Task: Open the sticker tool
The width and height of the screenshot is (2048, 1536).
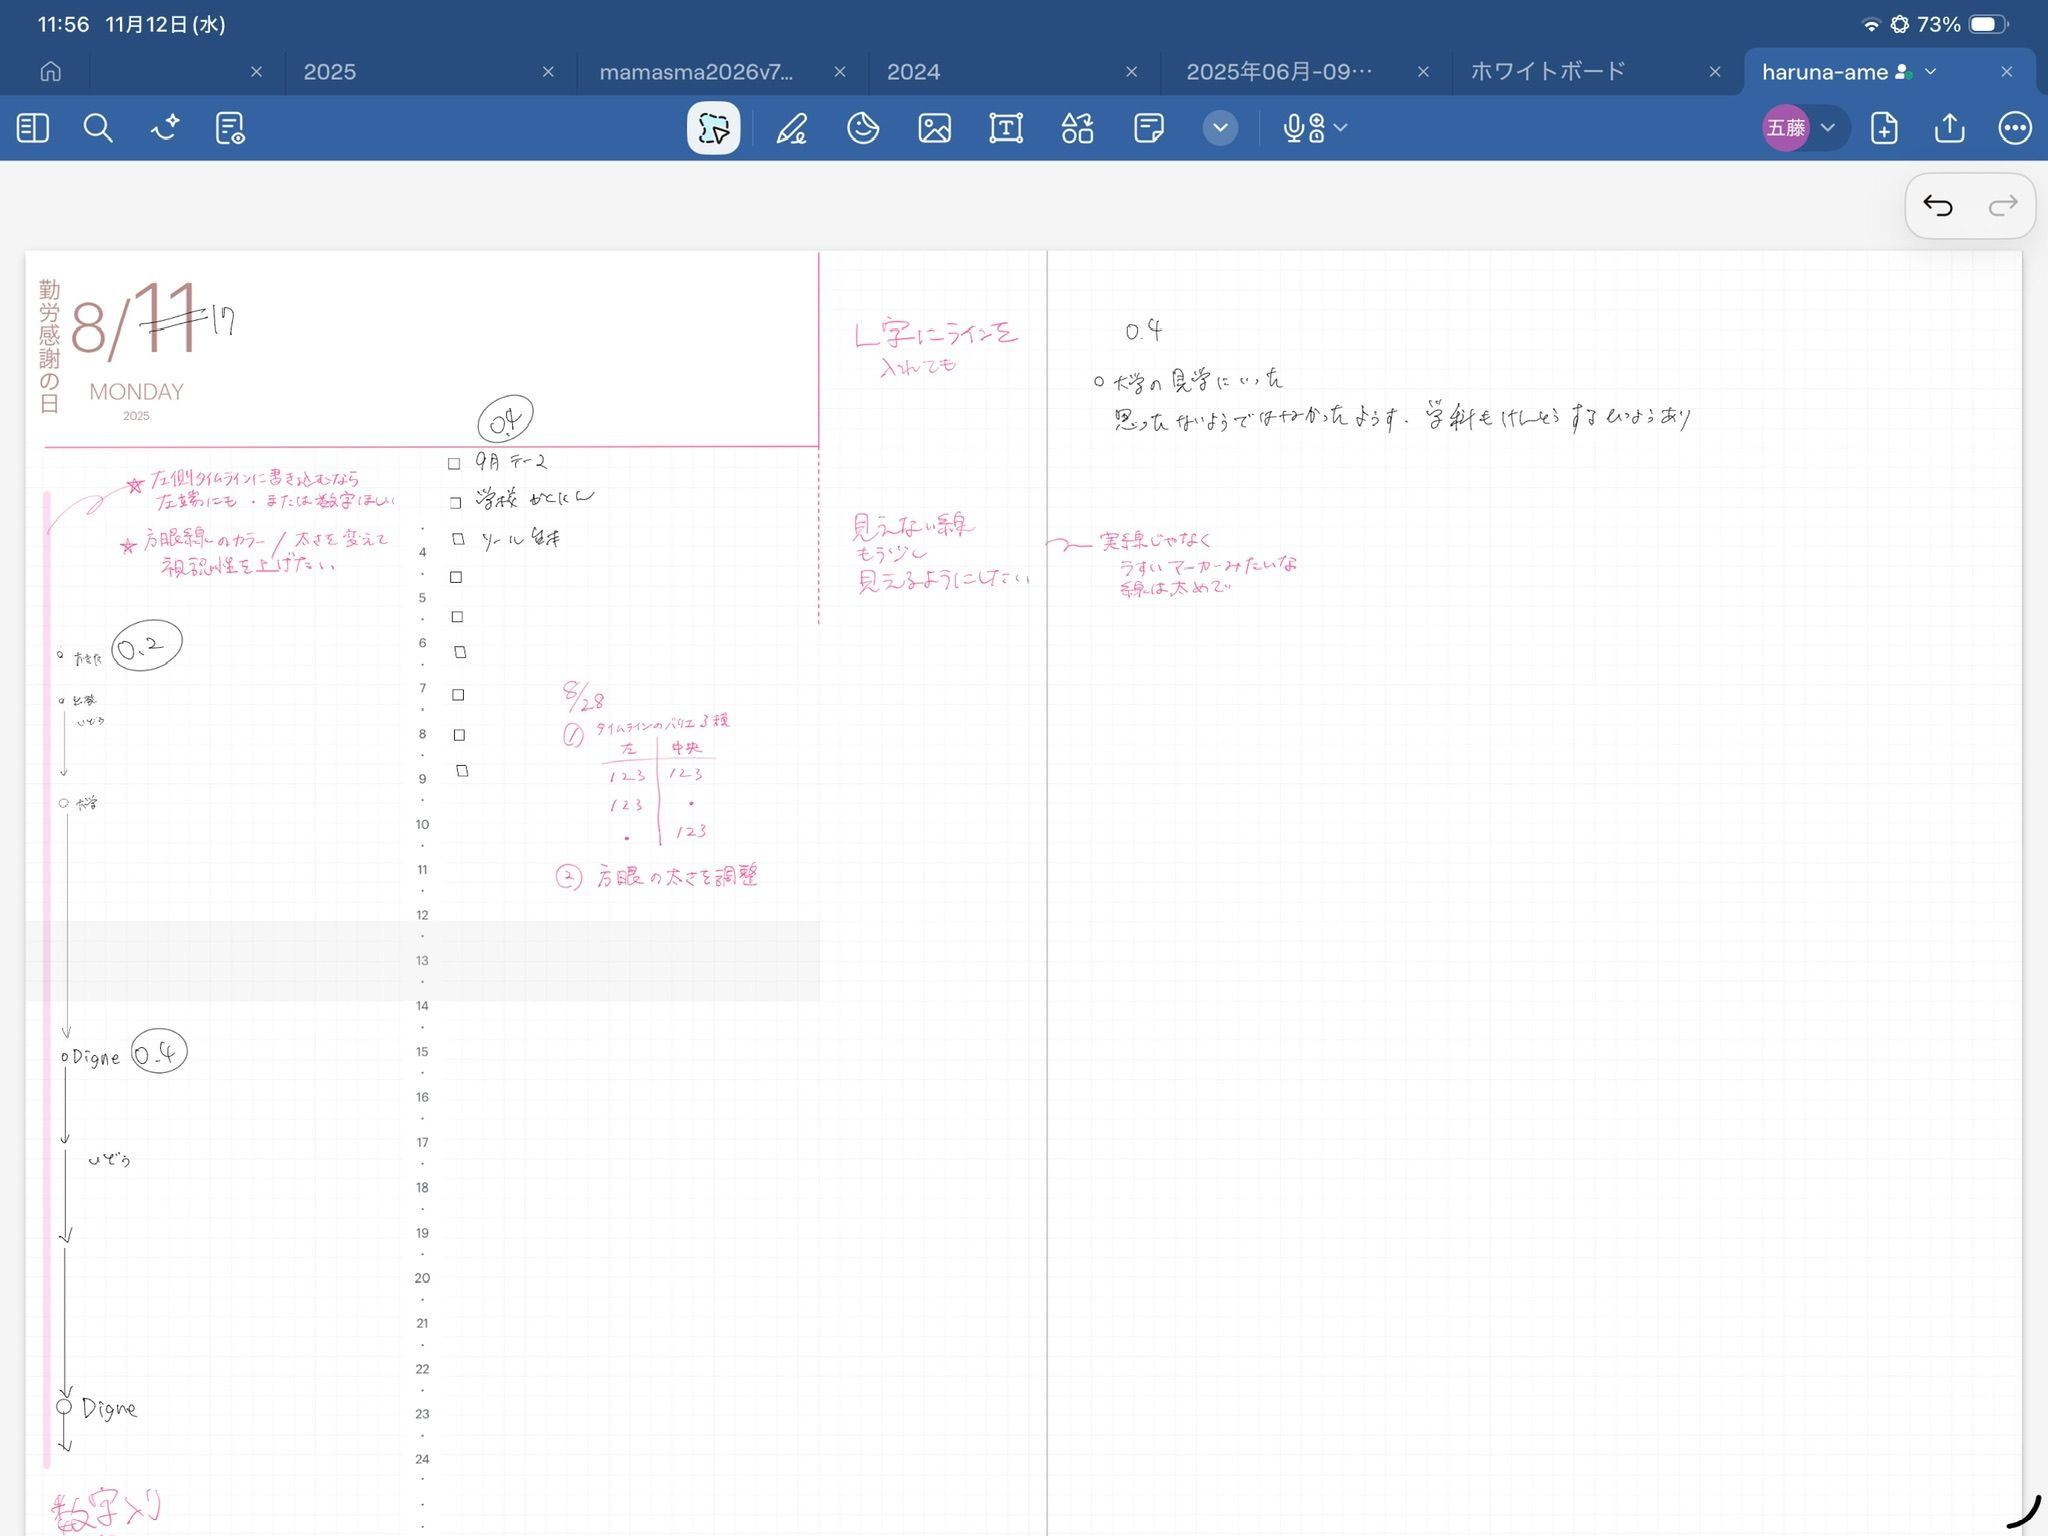Action: click(x=863, y=128)
